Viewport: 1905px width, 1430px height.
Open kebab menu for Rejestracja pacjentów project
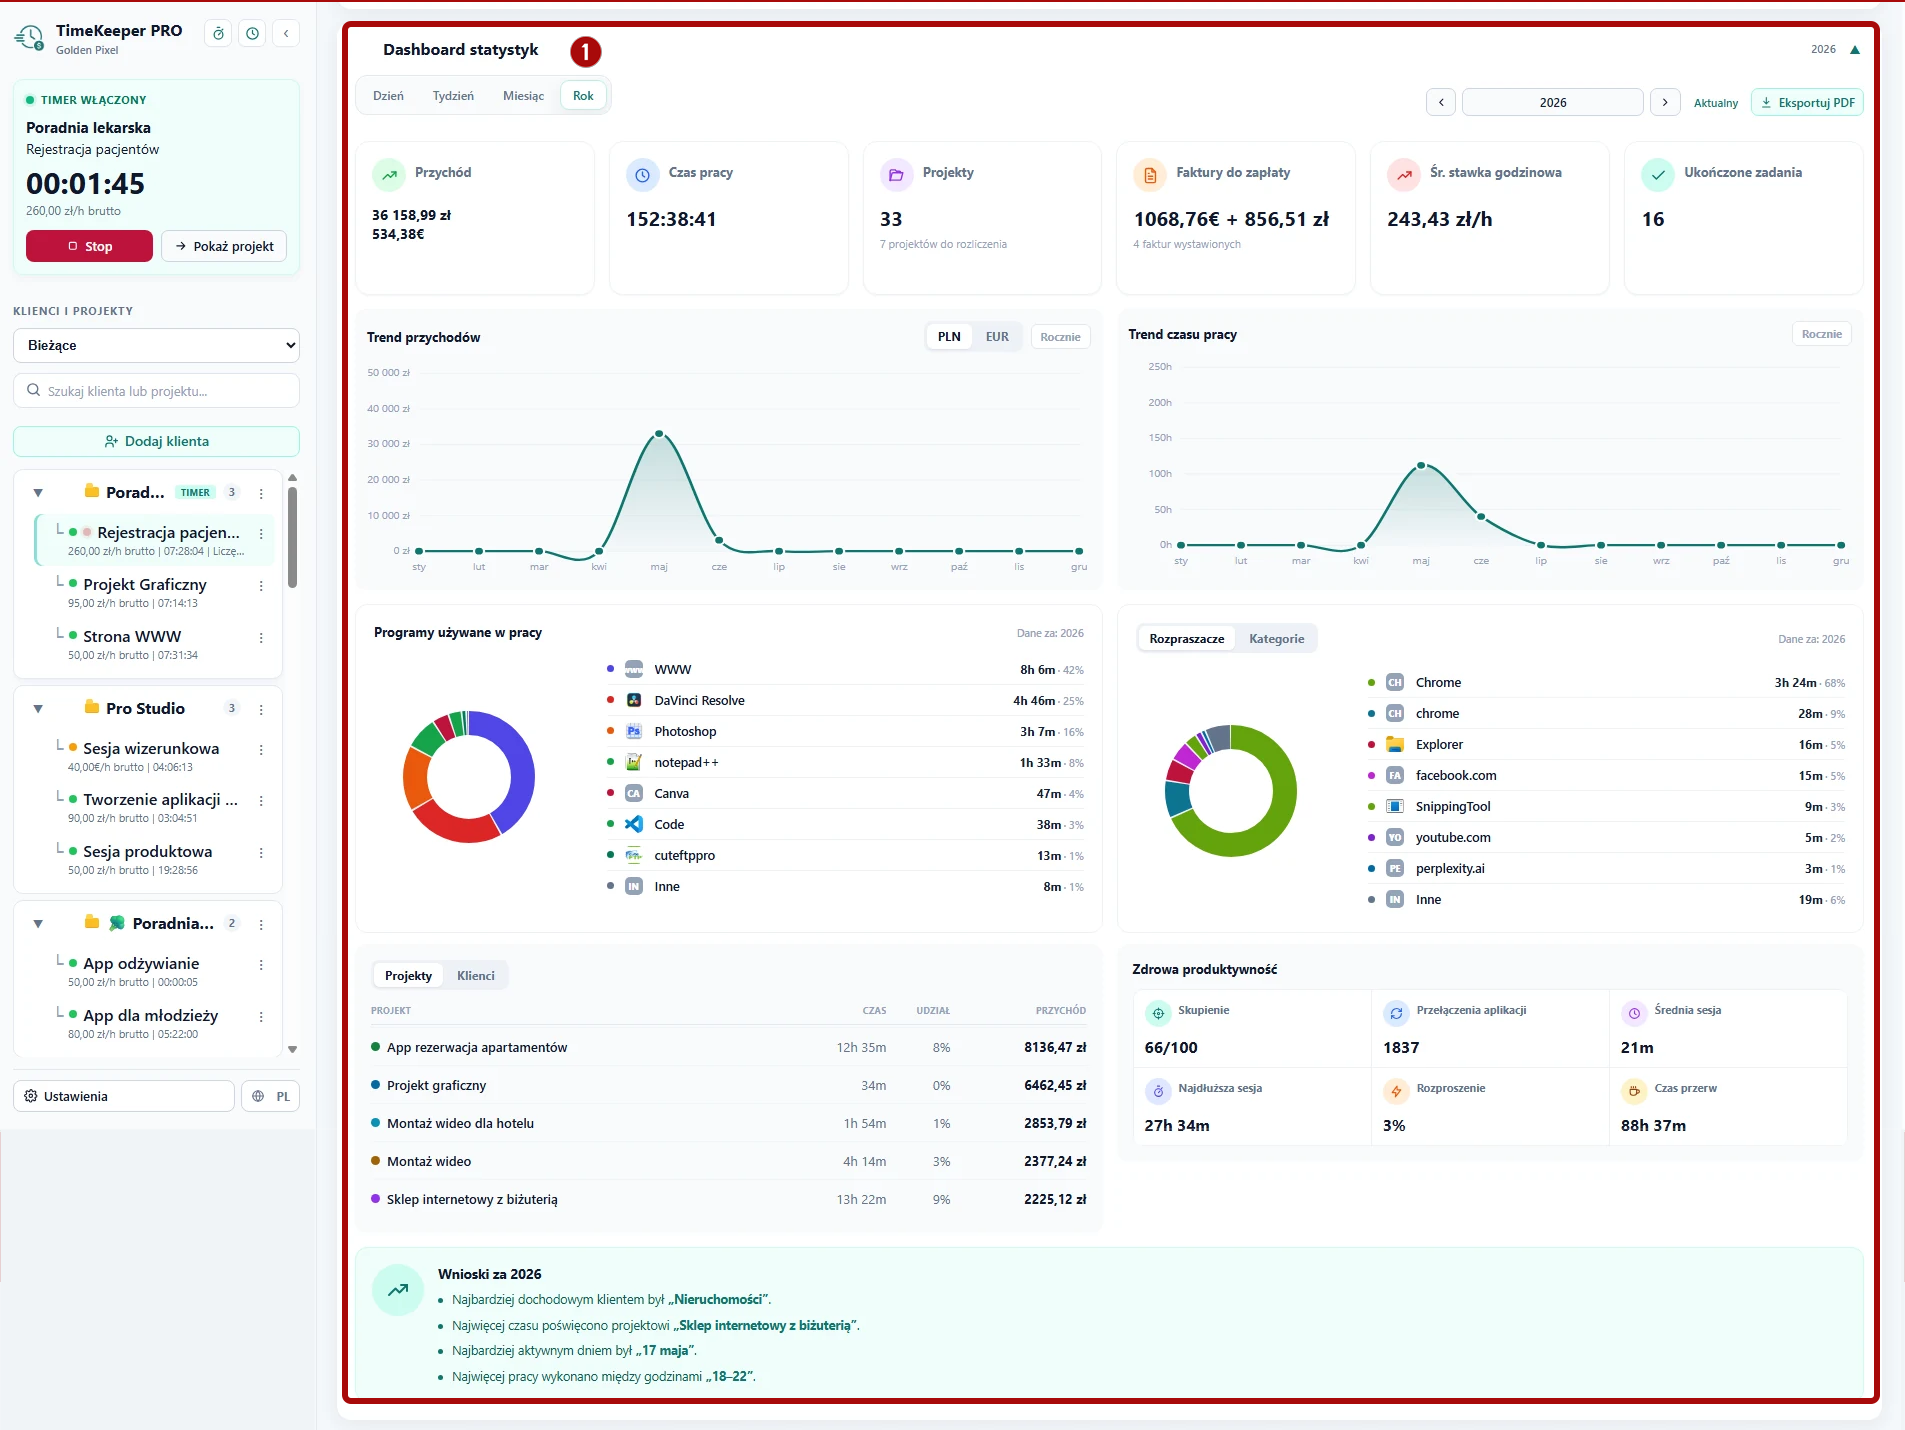(261, 534)
